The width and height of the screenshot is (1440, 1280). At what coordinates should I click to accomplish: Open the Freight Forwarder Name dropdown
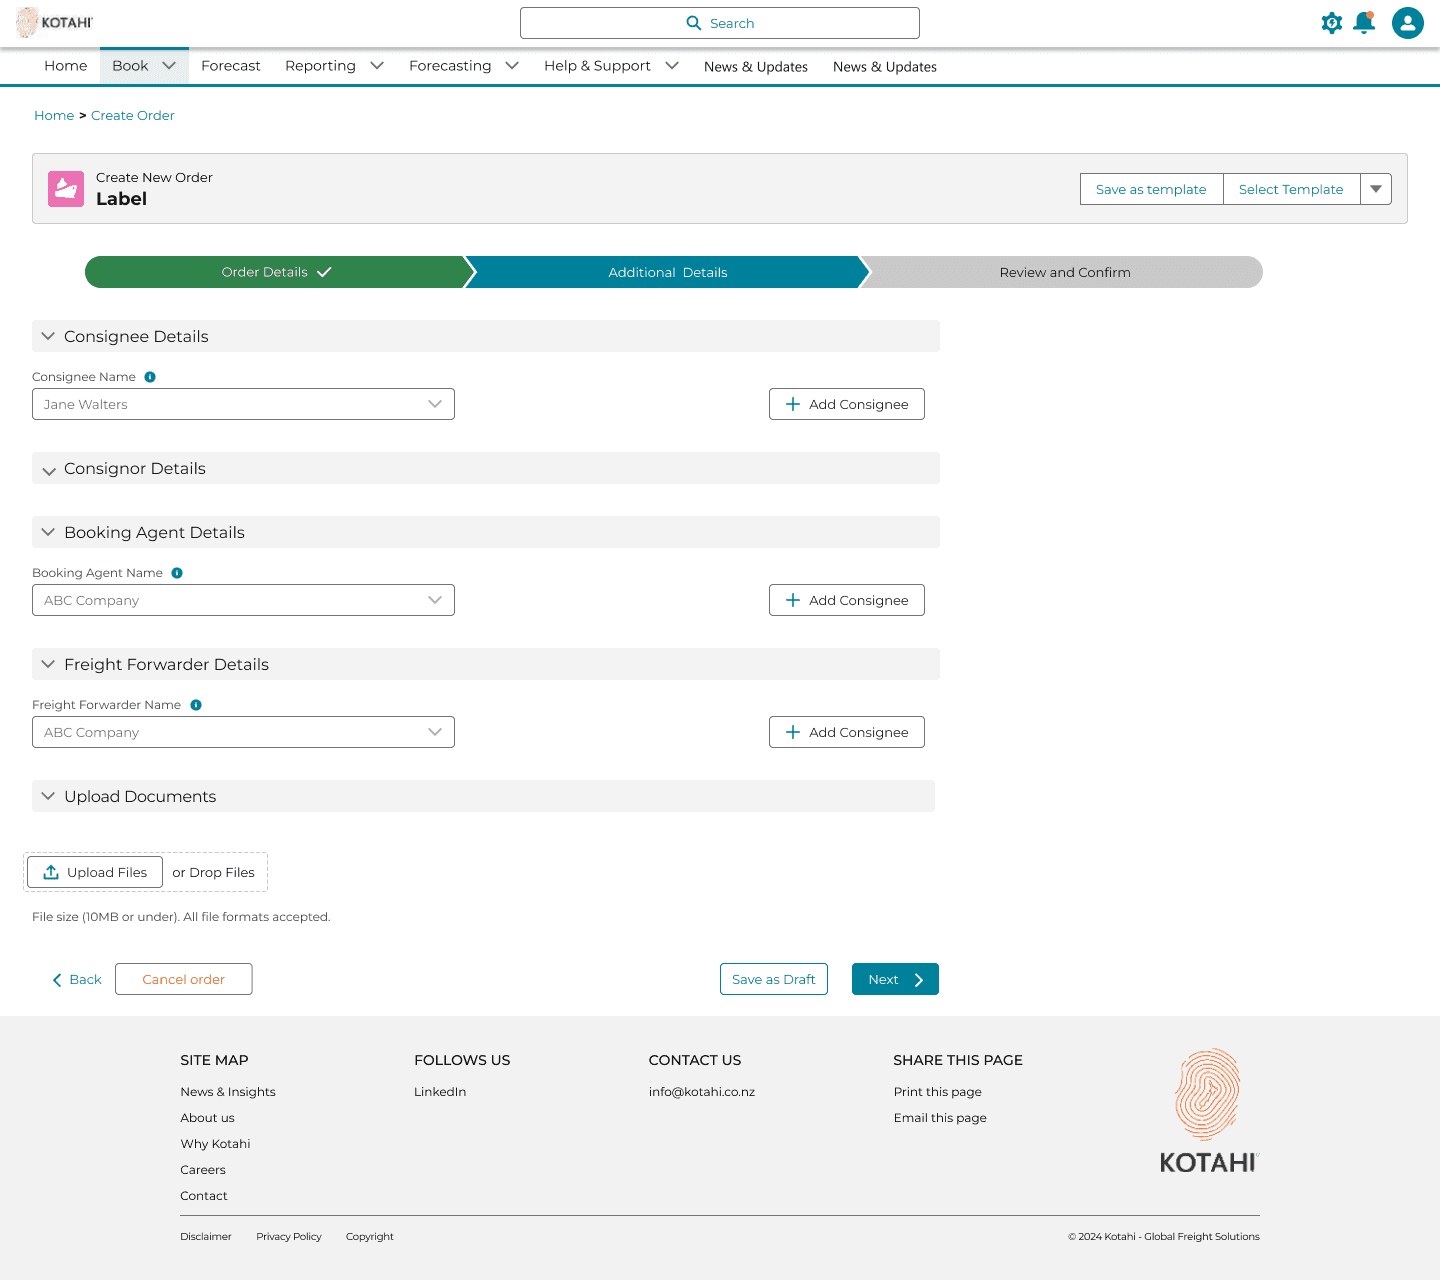click(x=243, y=732)
